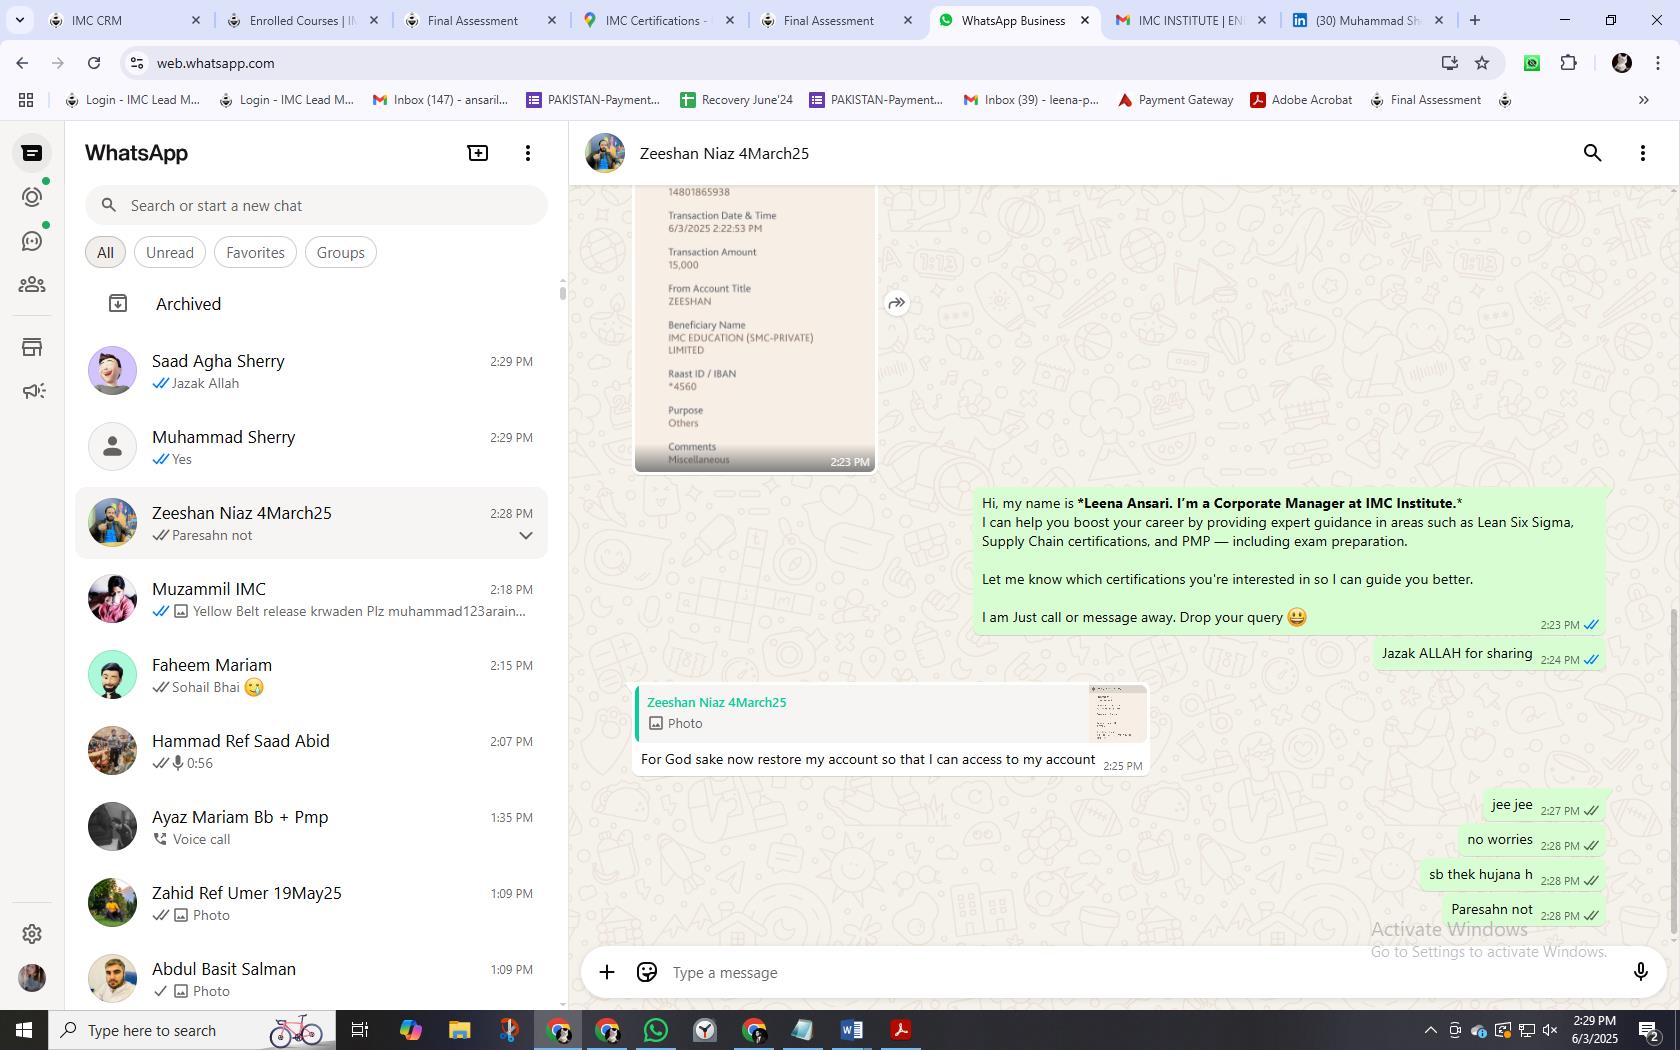Switch to the Enrolled Courses browser tab
Viewport: 1680px width, 1050px height.
[301, 20]
